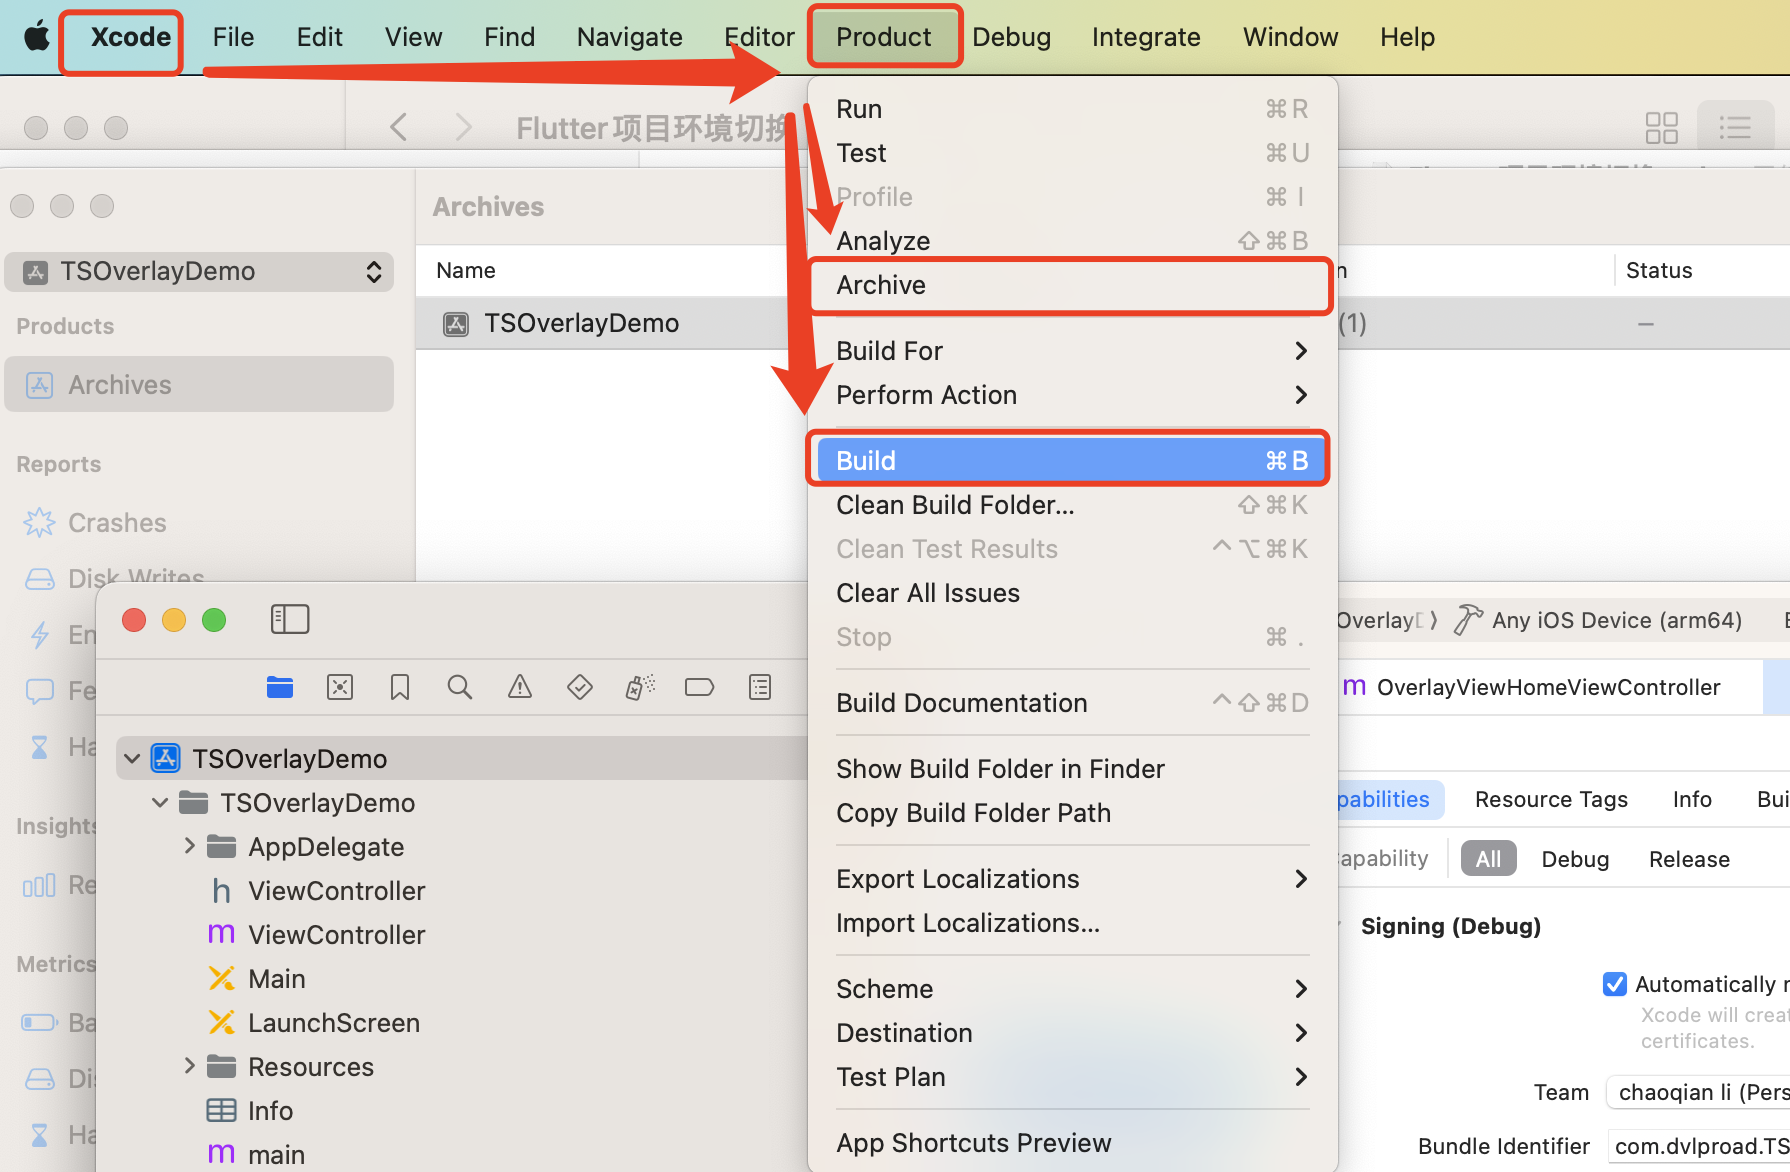The height and width of the screenshot is (1172, 1790).
Task: Choose Clean Build Folder… menu item
Action: click(x=1071, y=505)
